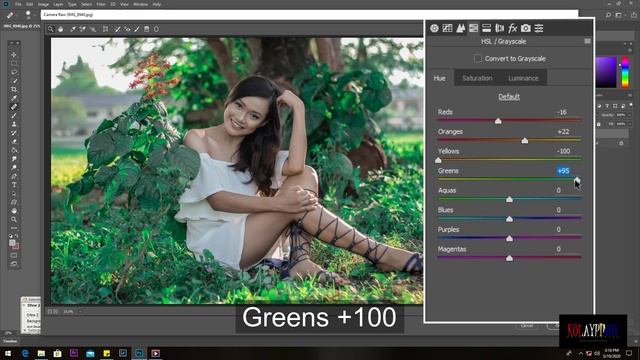
Task: Open the Filter menu
Action: (x=101, y=4)
